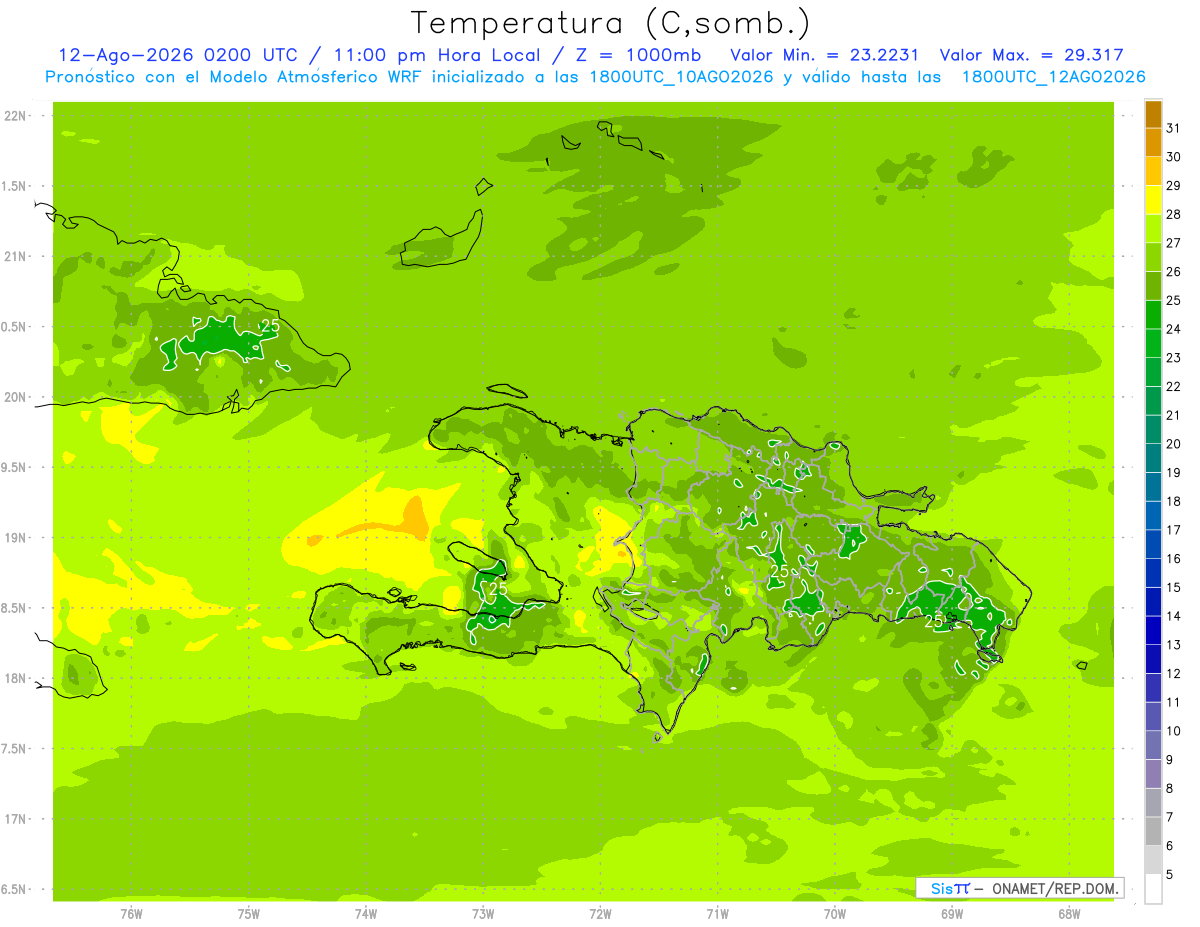This screenshot has height=927, width=1200.
Task: Click the "18N" latitude axis label
Action: click(17, 678)
